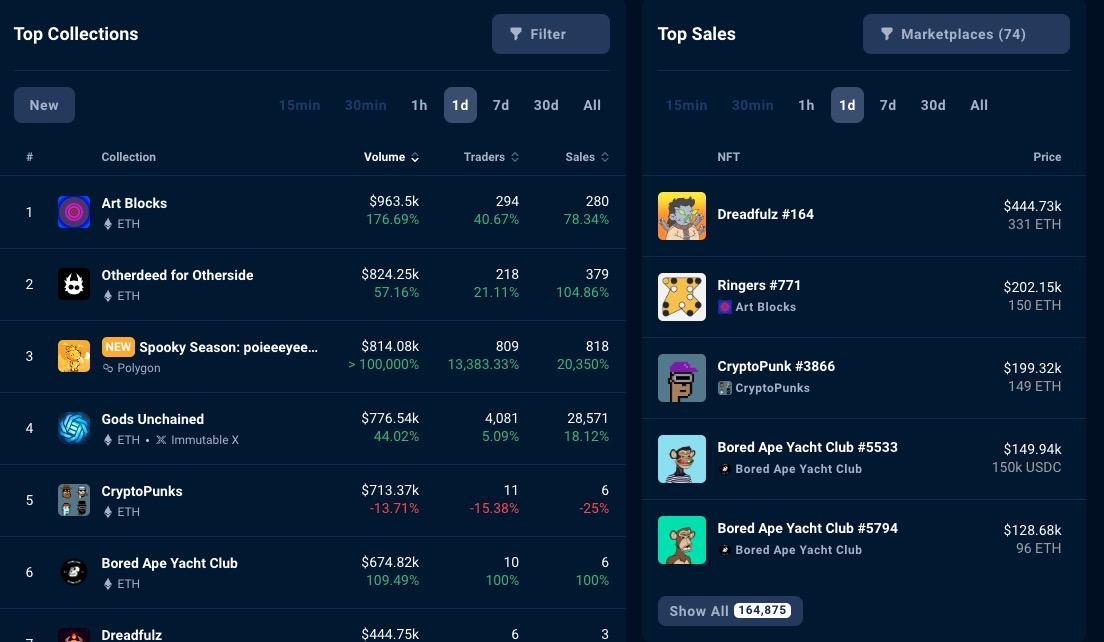Select 30min in Top Sales
The image size is (1104, 642).
click(753, 105)
